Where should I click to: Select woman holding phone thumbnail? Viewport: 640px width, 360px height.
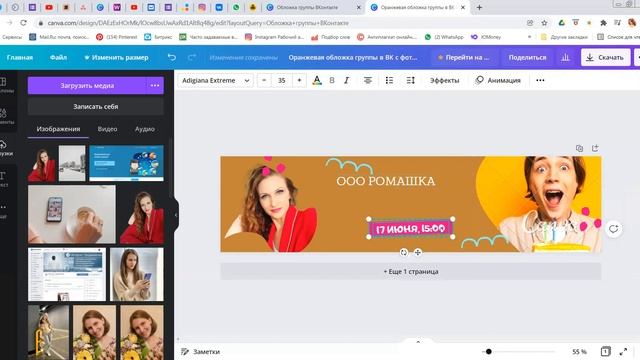point(137,274)
